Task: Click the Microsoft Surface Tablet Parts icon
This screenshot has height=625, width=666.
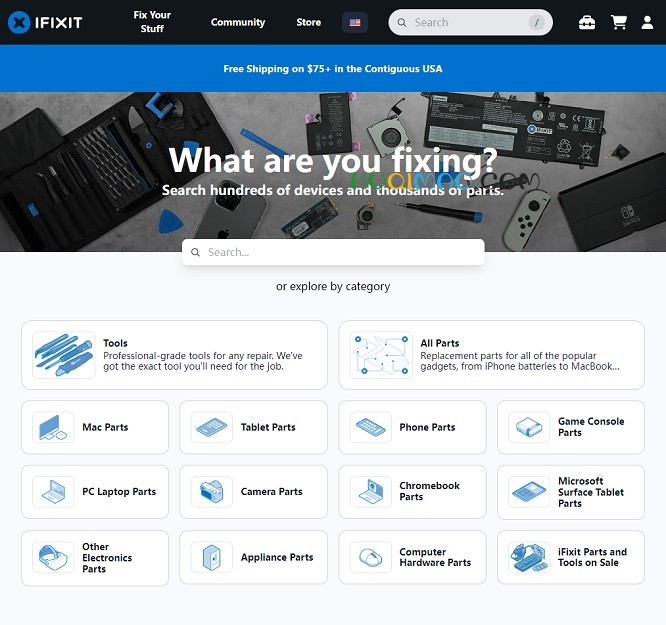Action: tap(529, 492)
